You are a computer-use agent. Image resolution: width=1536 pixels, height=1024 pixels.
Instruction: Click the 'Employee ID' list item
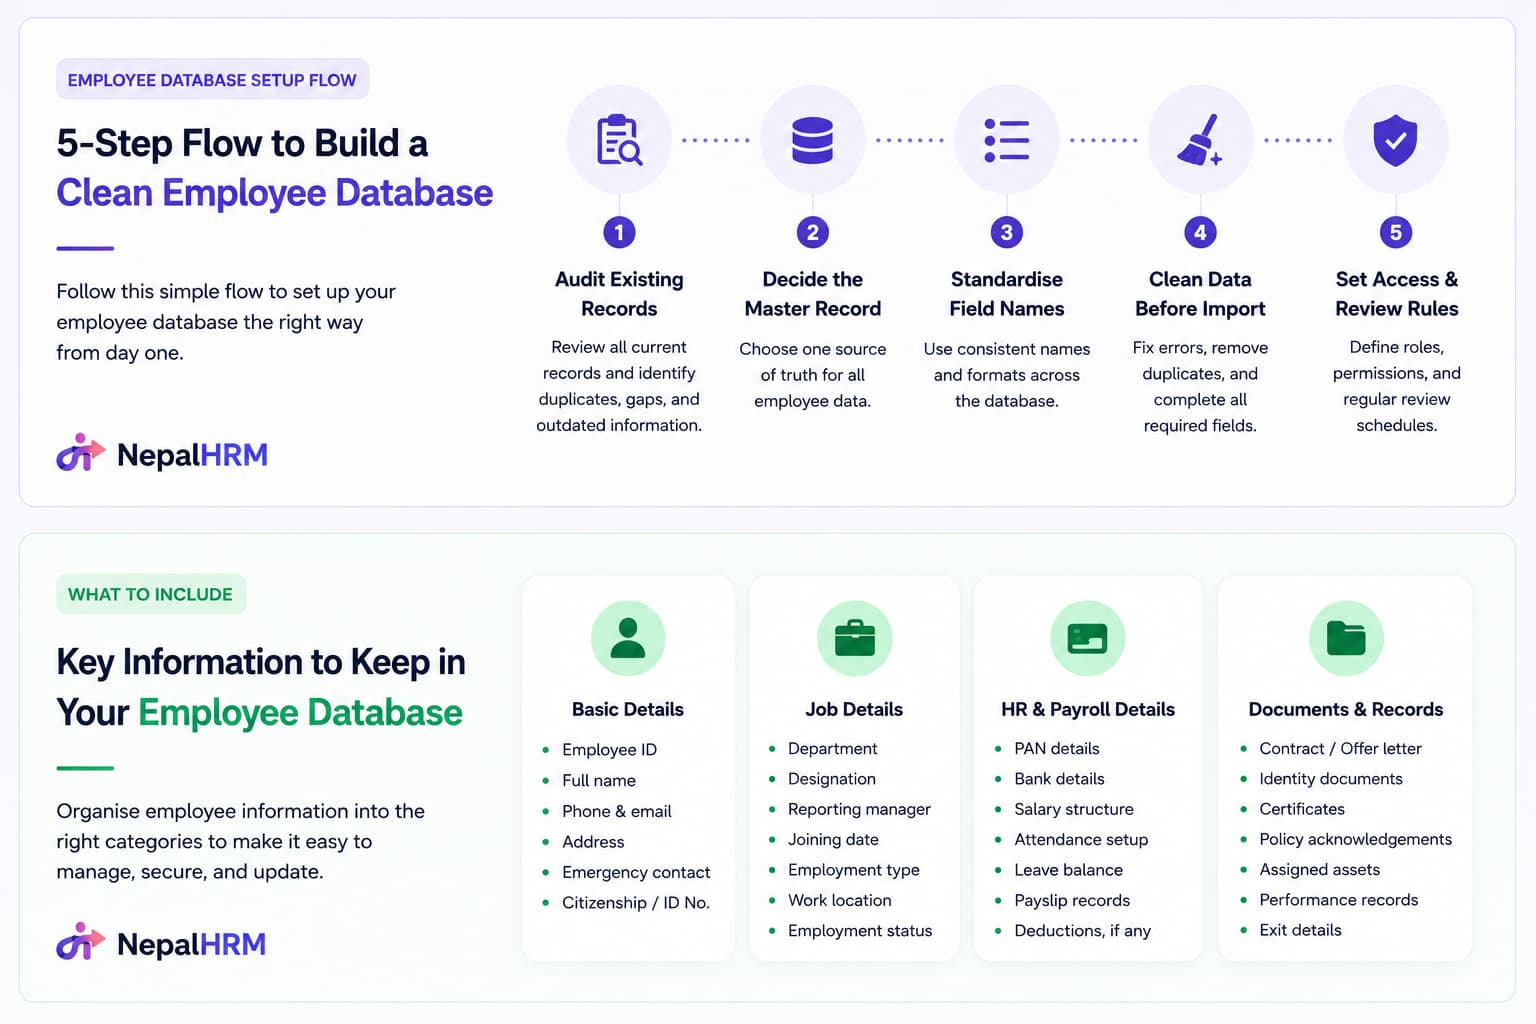pos(609,749)
